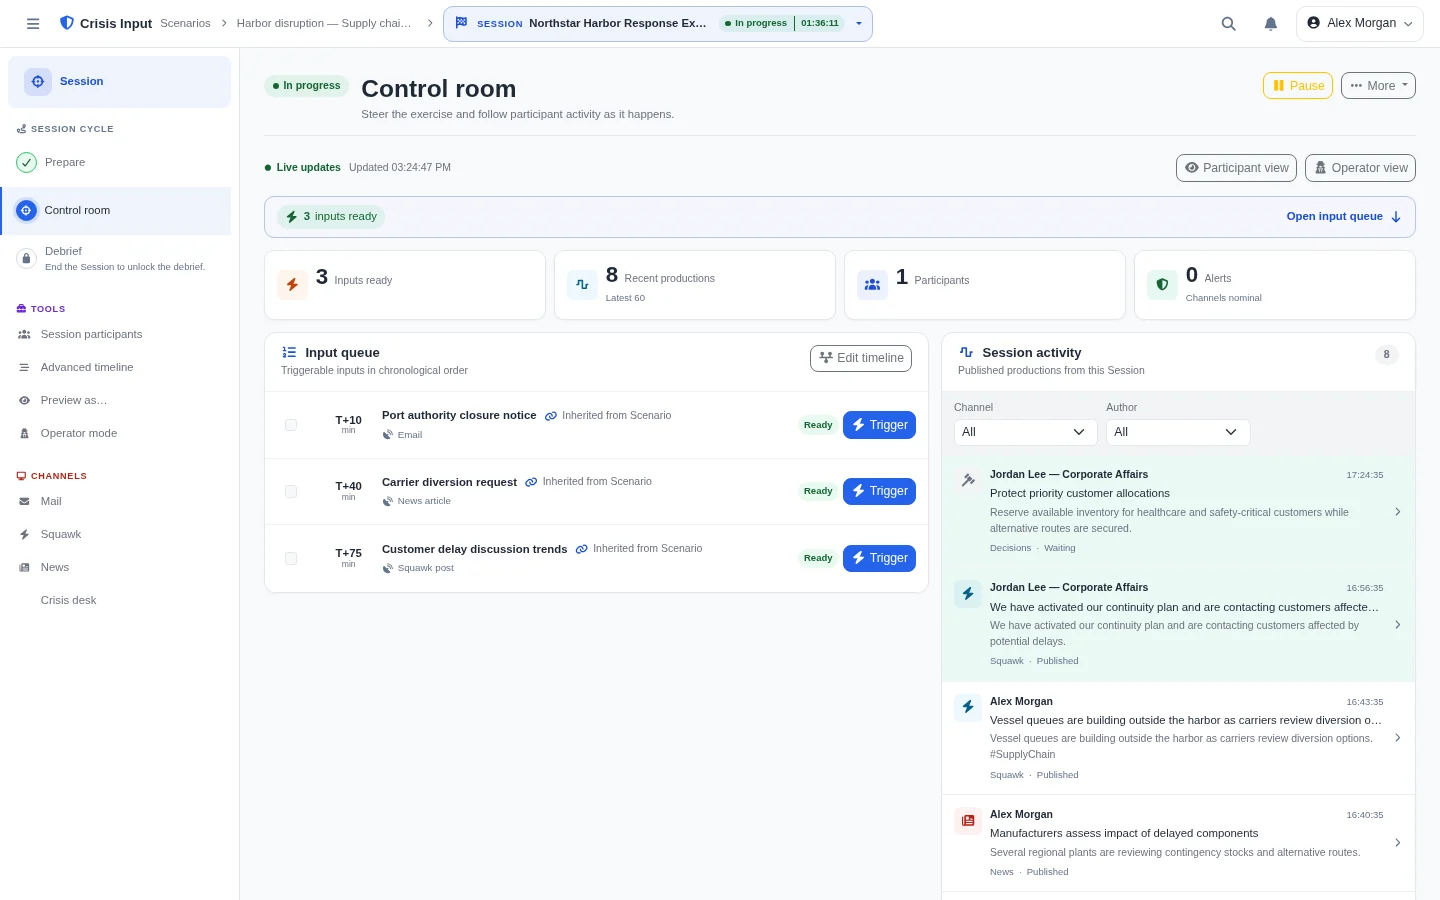Open the search magnifier icon

coord(1229,24)
